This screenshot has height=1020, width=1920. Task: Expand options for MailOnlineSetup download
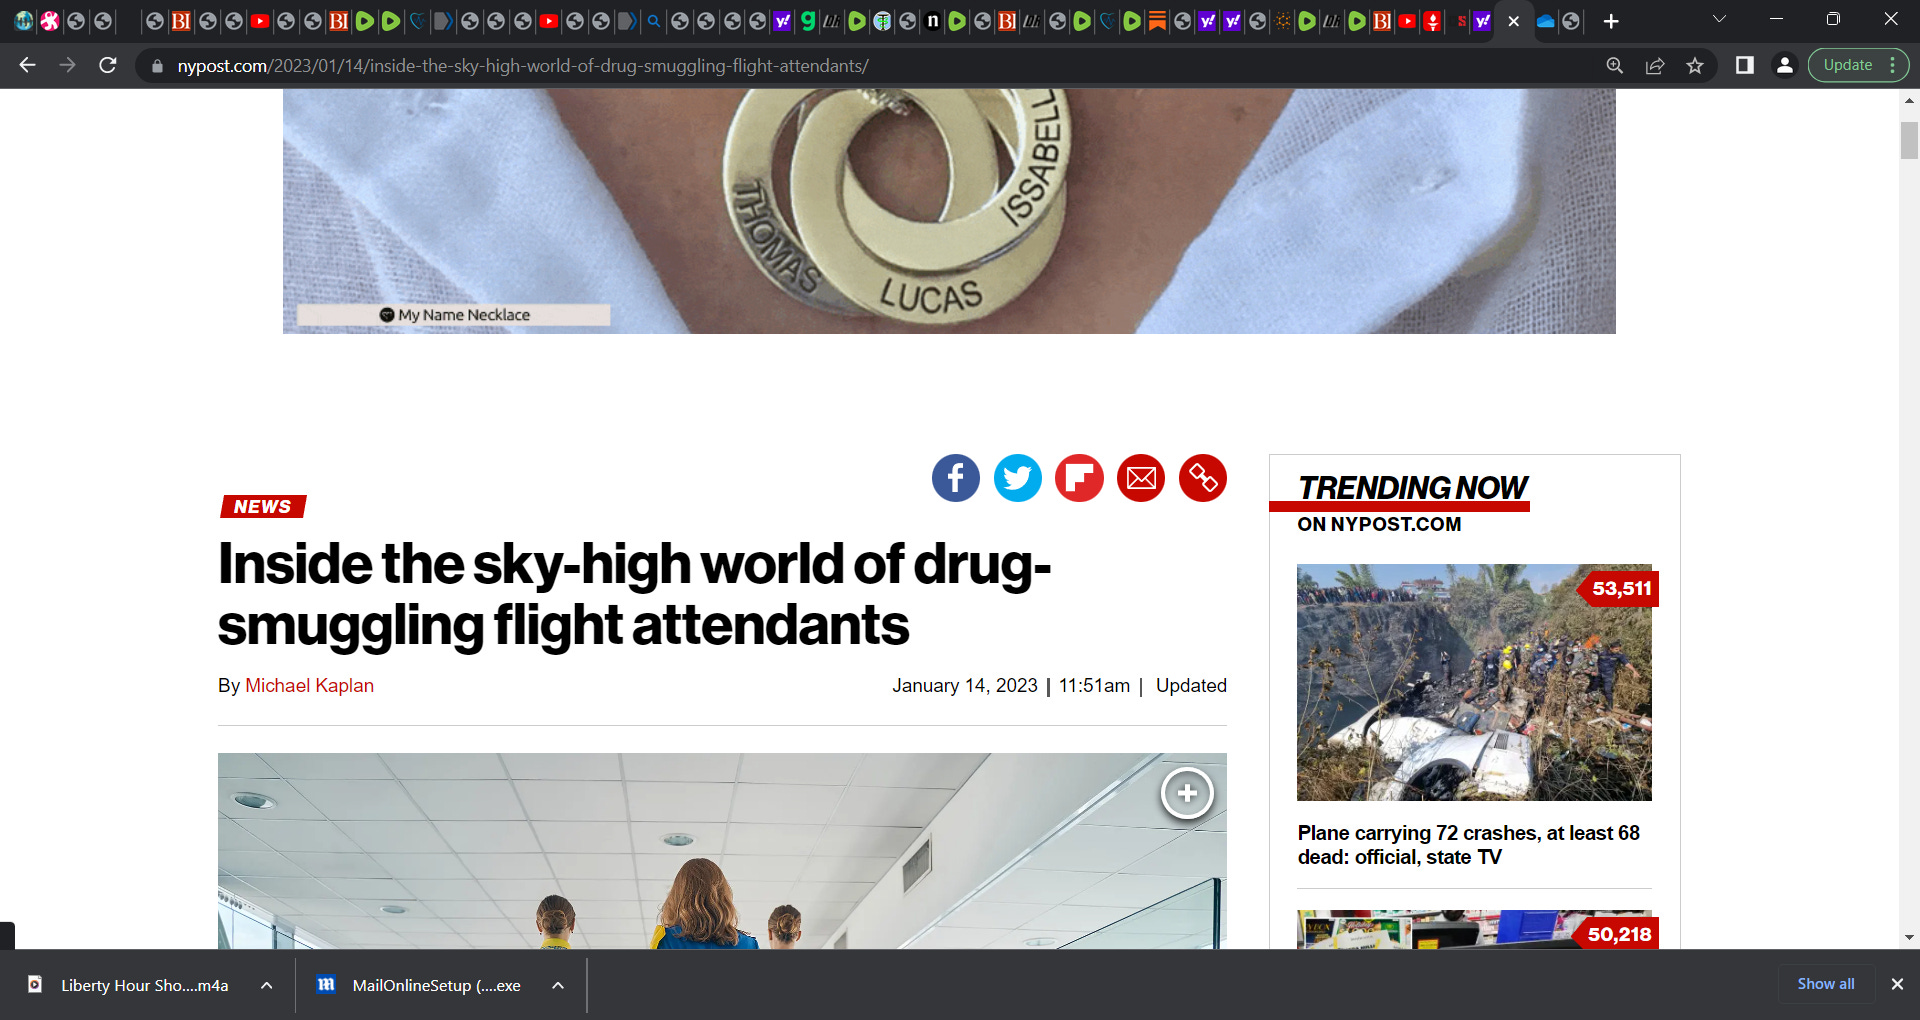tap(558, 985)
